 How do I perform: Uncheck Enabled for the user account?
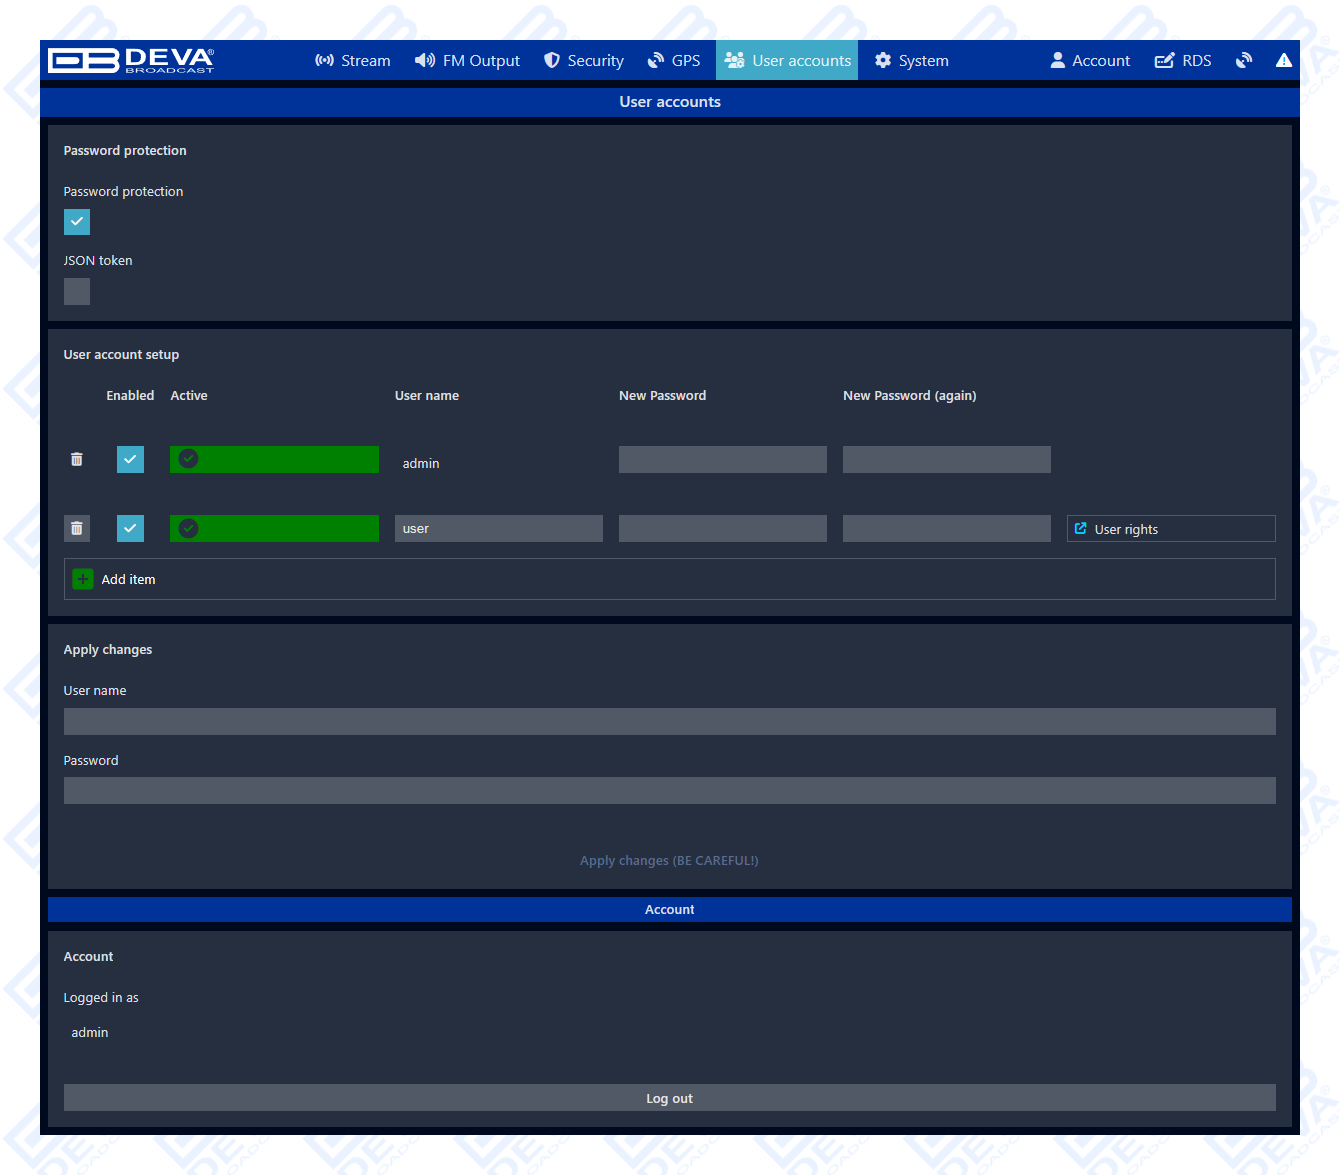coord(130,529)
